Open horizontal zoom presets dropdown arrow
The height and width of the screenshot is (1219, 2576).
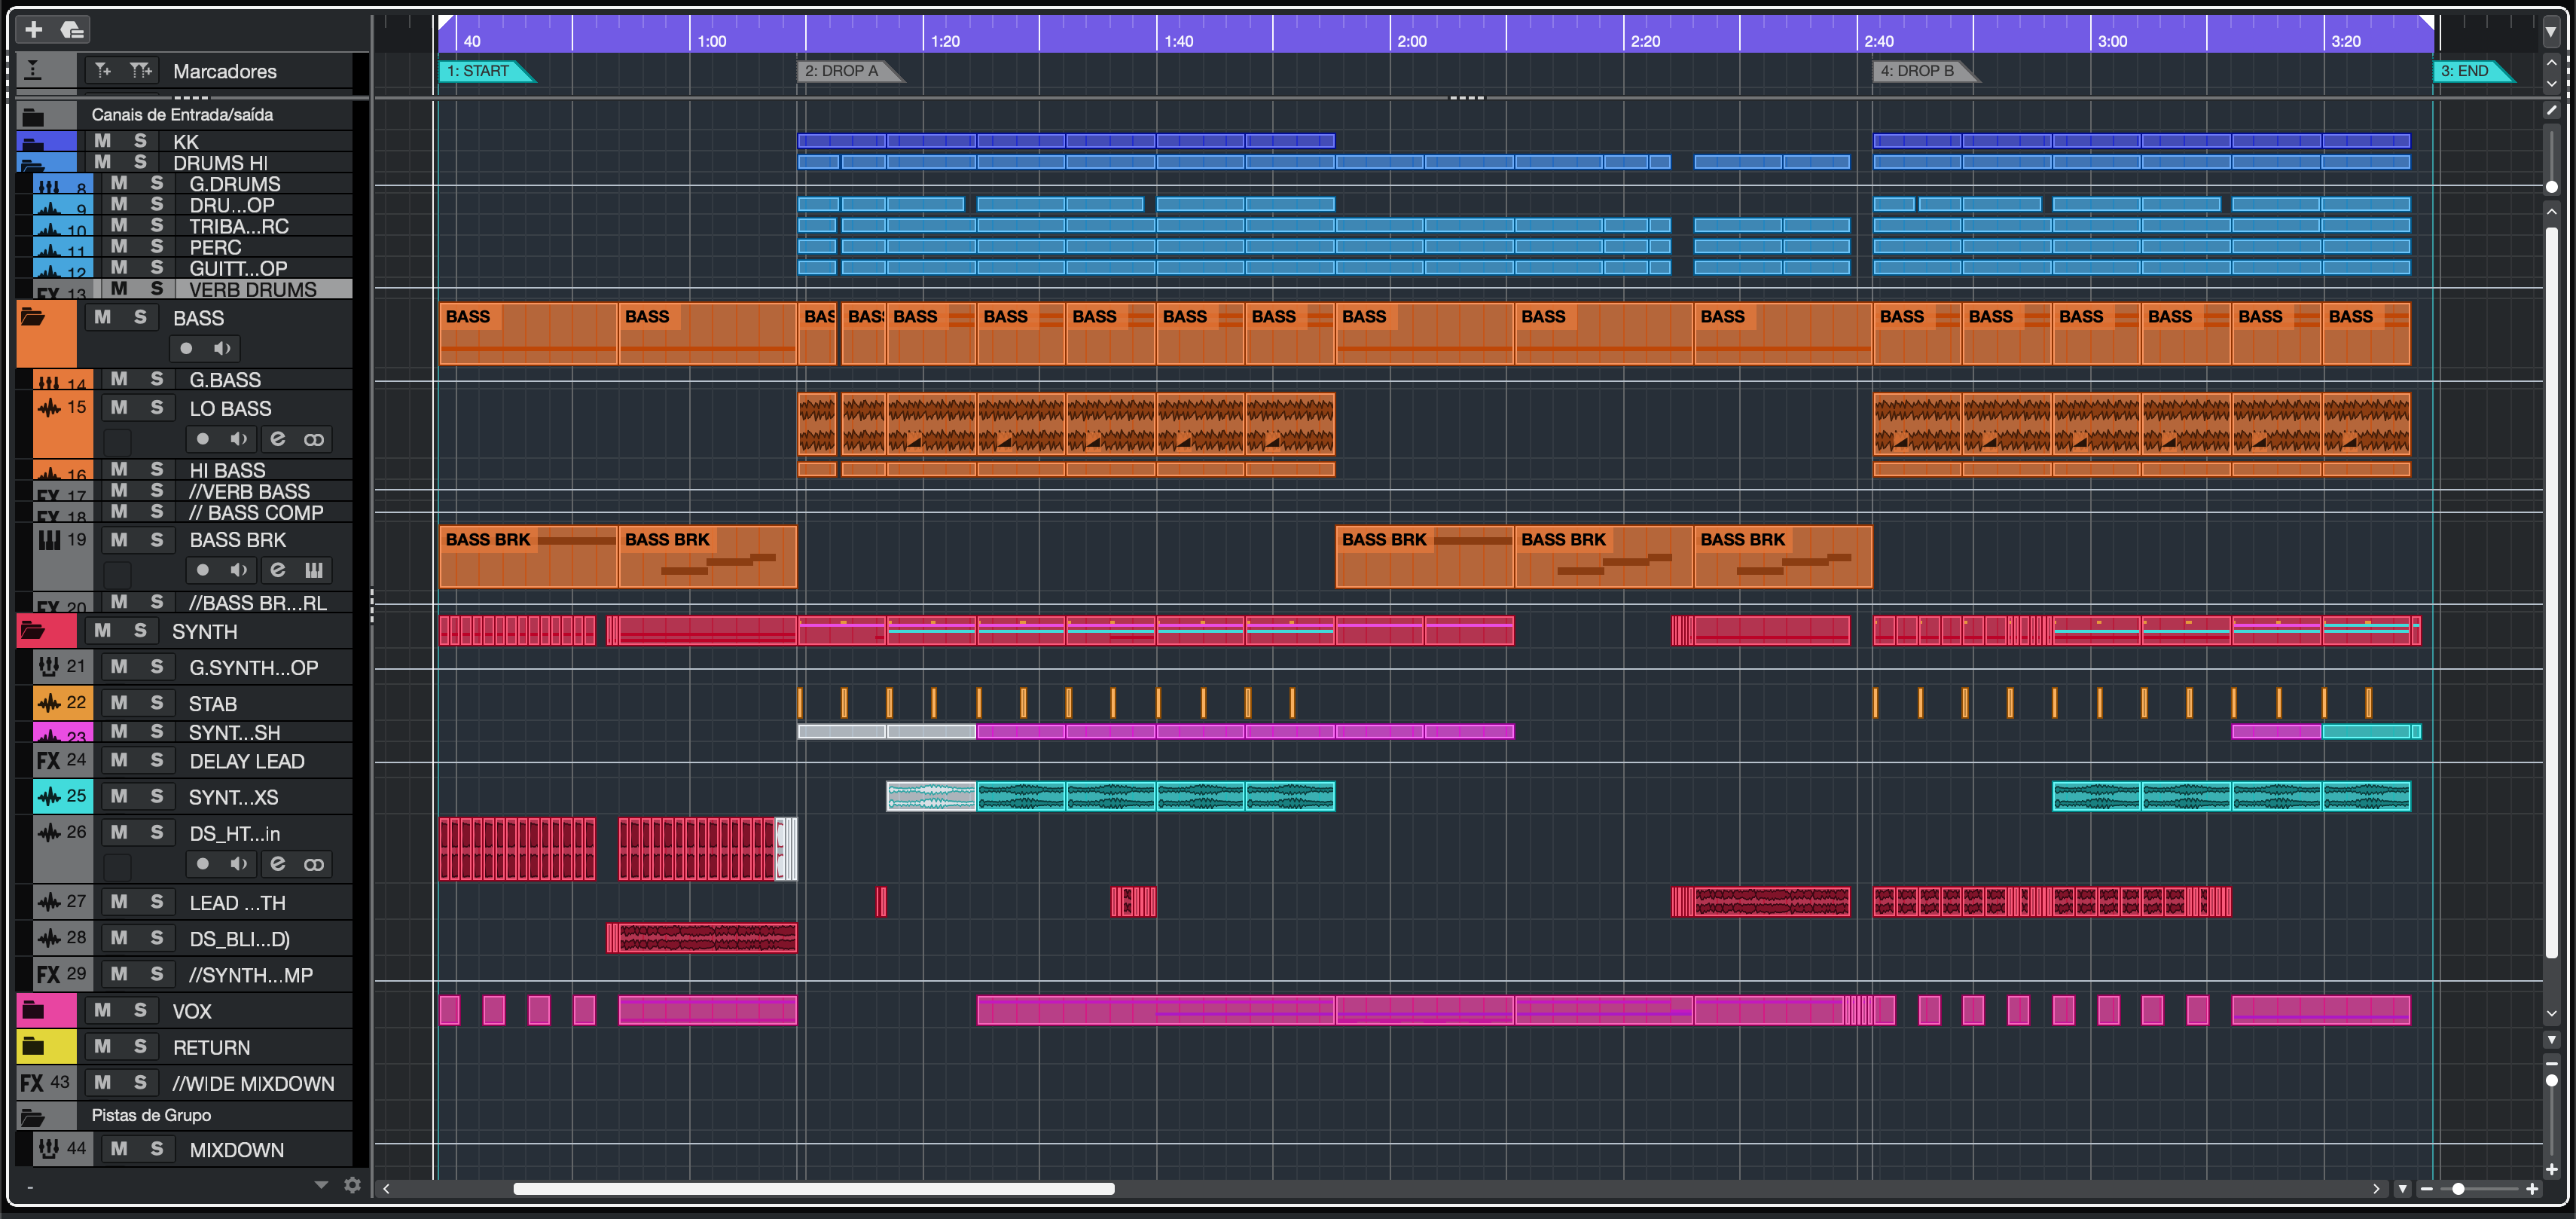2402,1189
